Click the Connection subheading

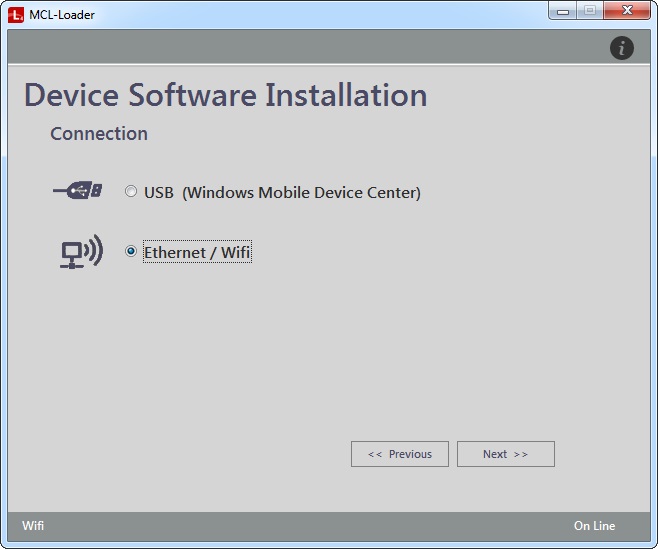point(99,134)
